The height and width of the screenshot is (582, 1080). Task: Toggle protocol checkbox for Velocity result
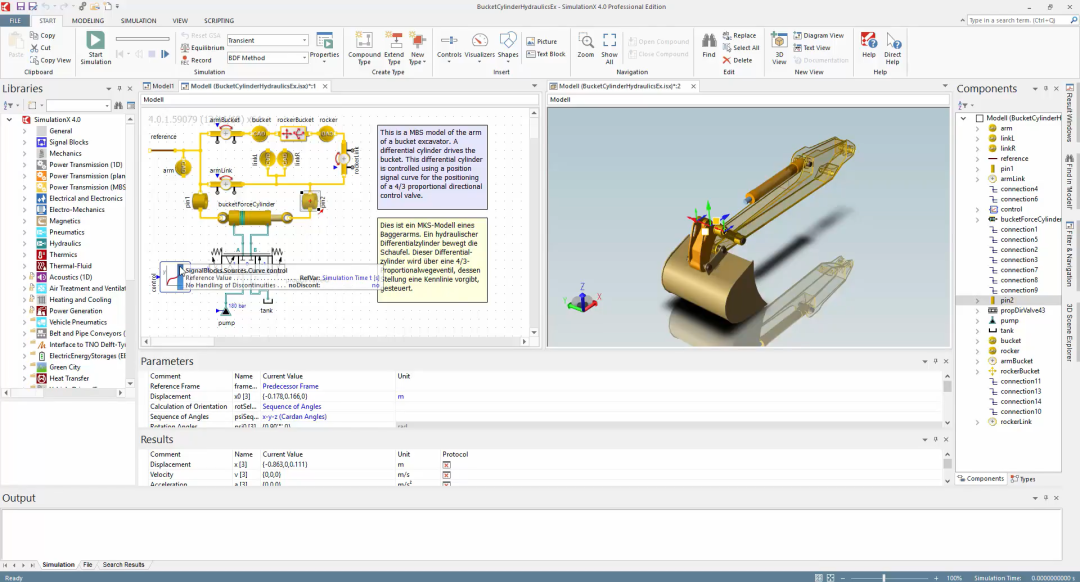pyautogui.click(x=446, y=475)
